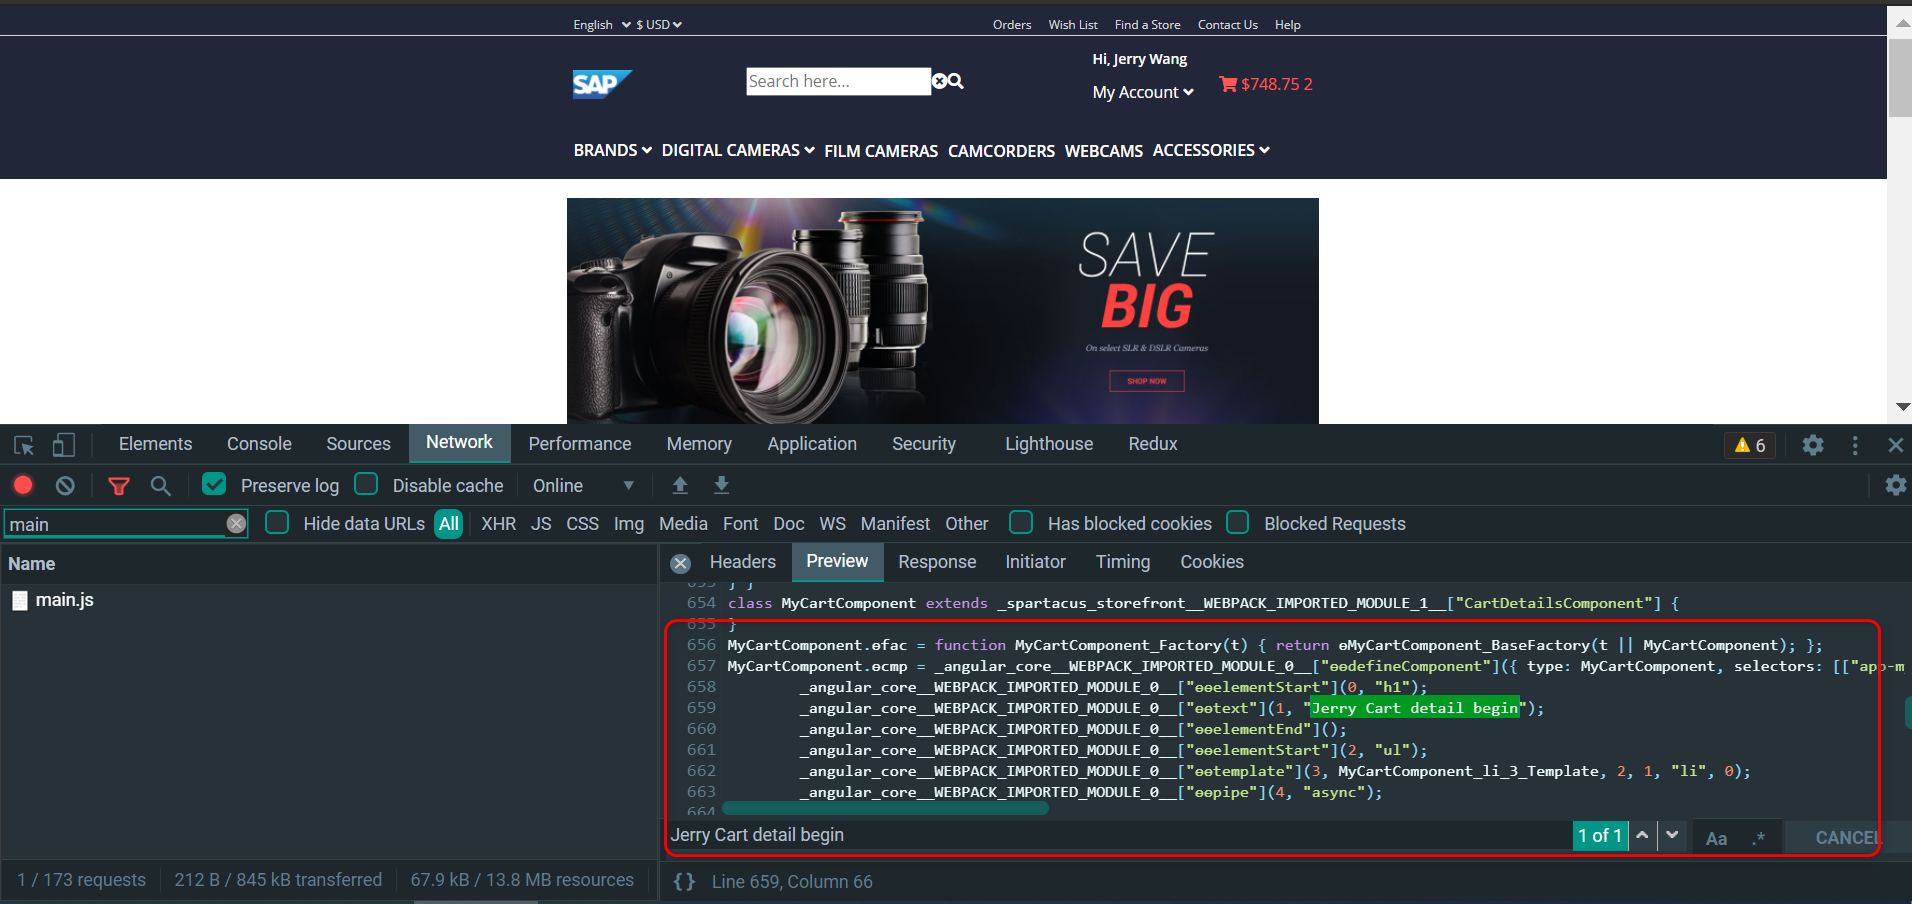The height and width of the screenshot is (904, 1912).
Task: Click the Orders link
Action: coord(1011,25)
